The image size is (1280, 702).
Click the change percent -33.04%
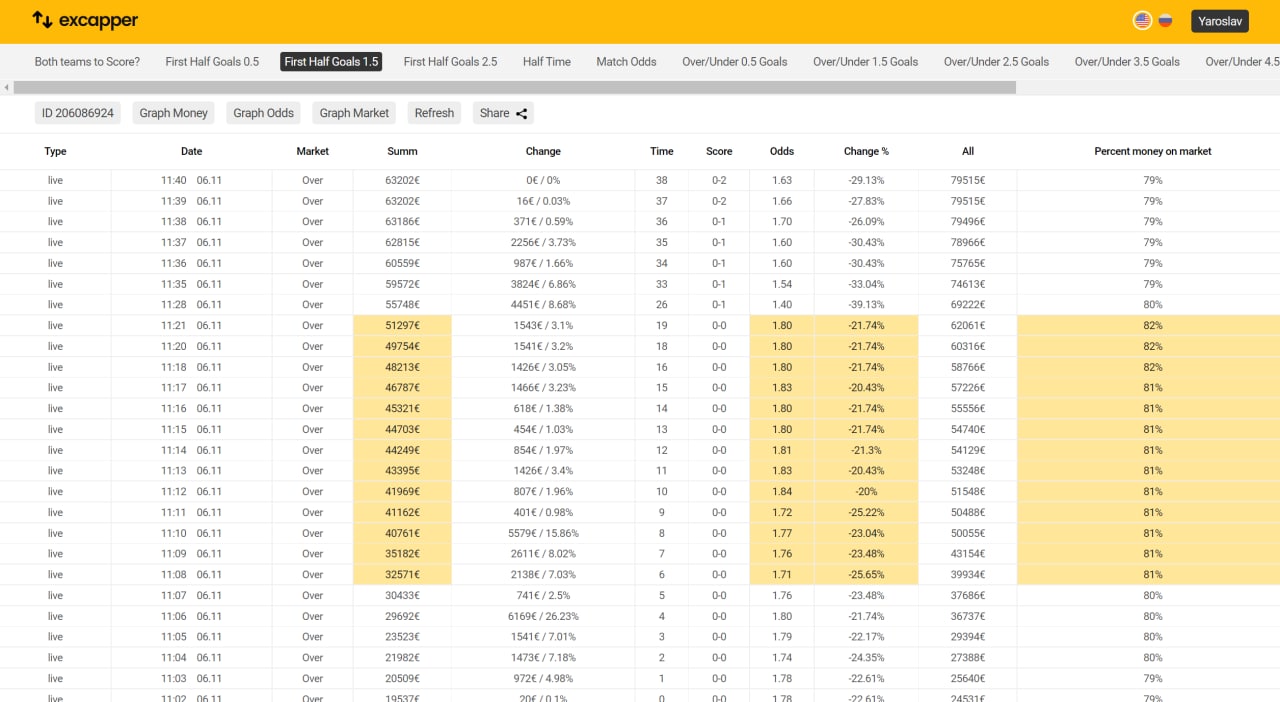point(866,284)
